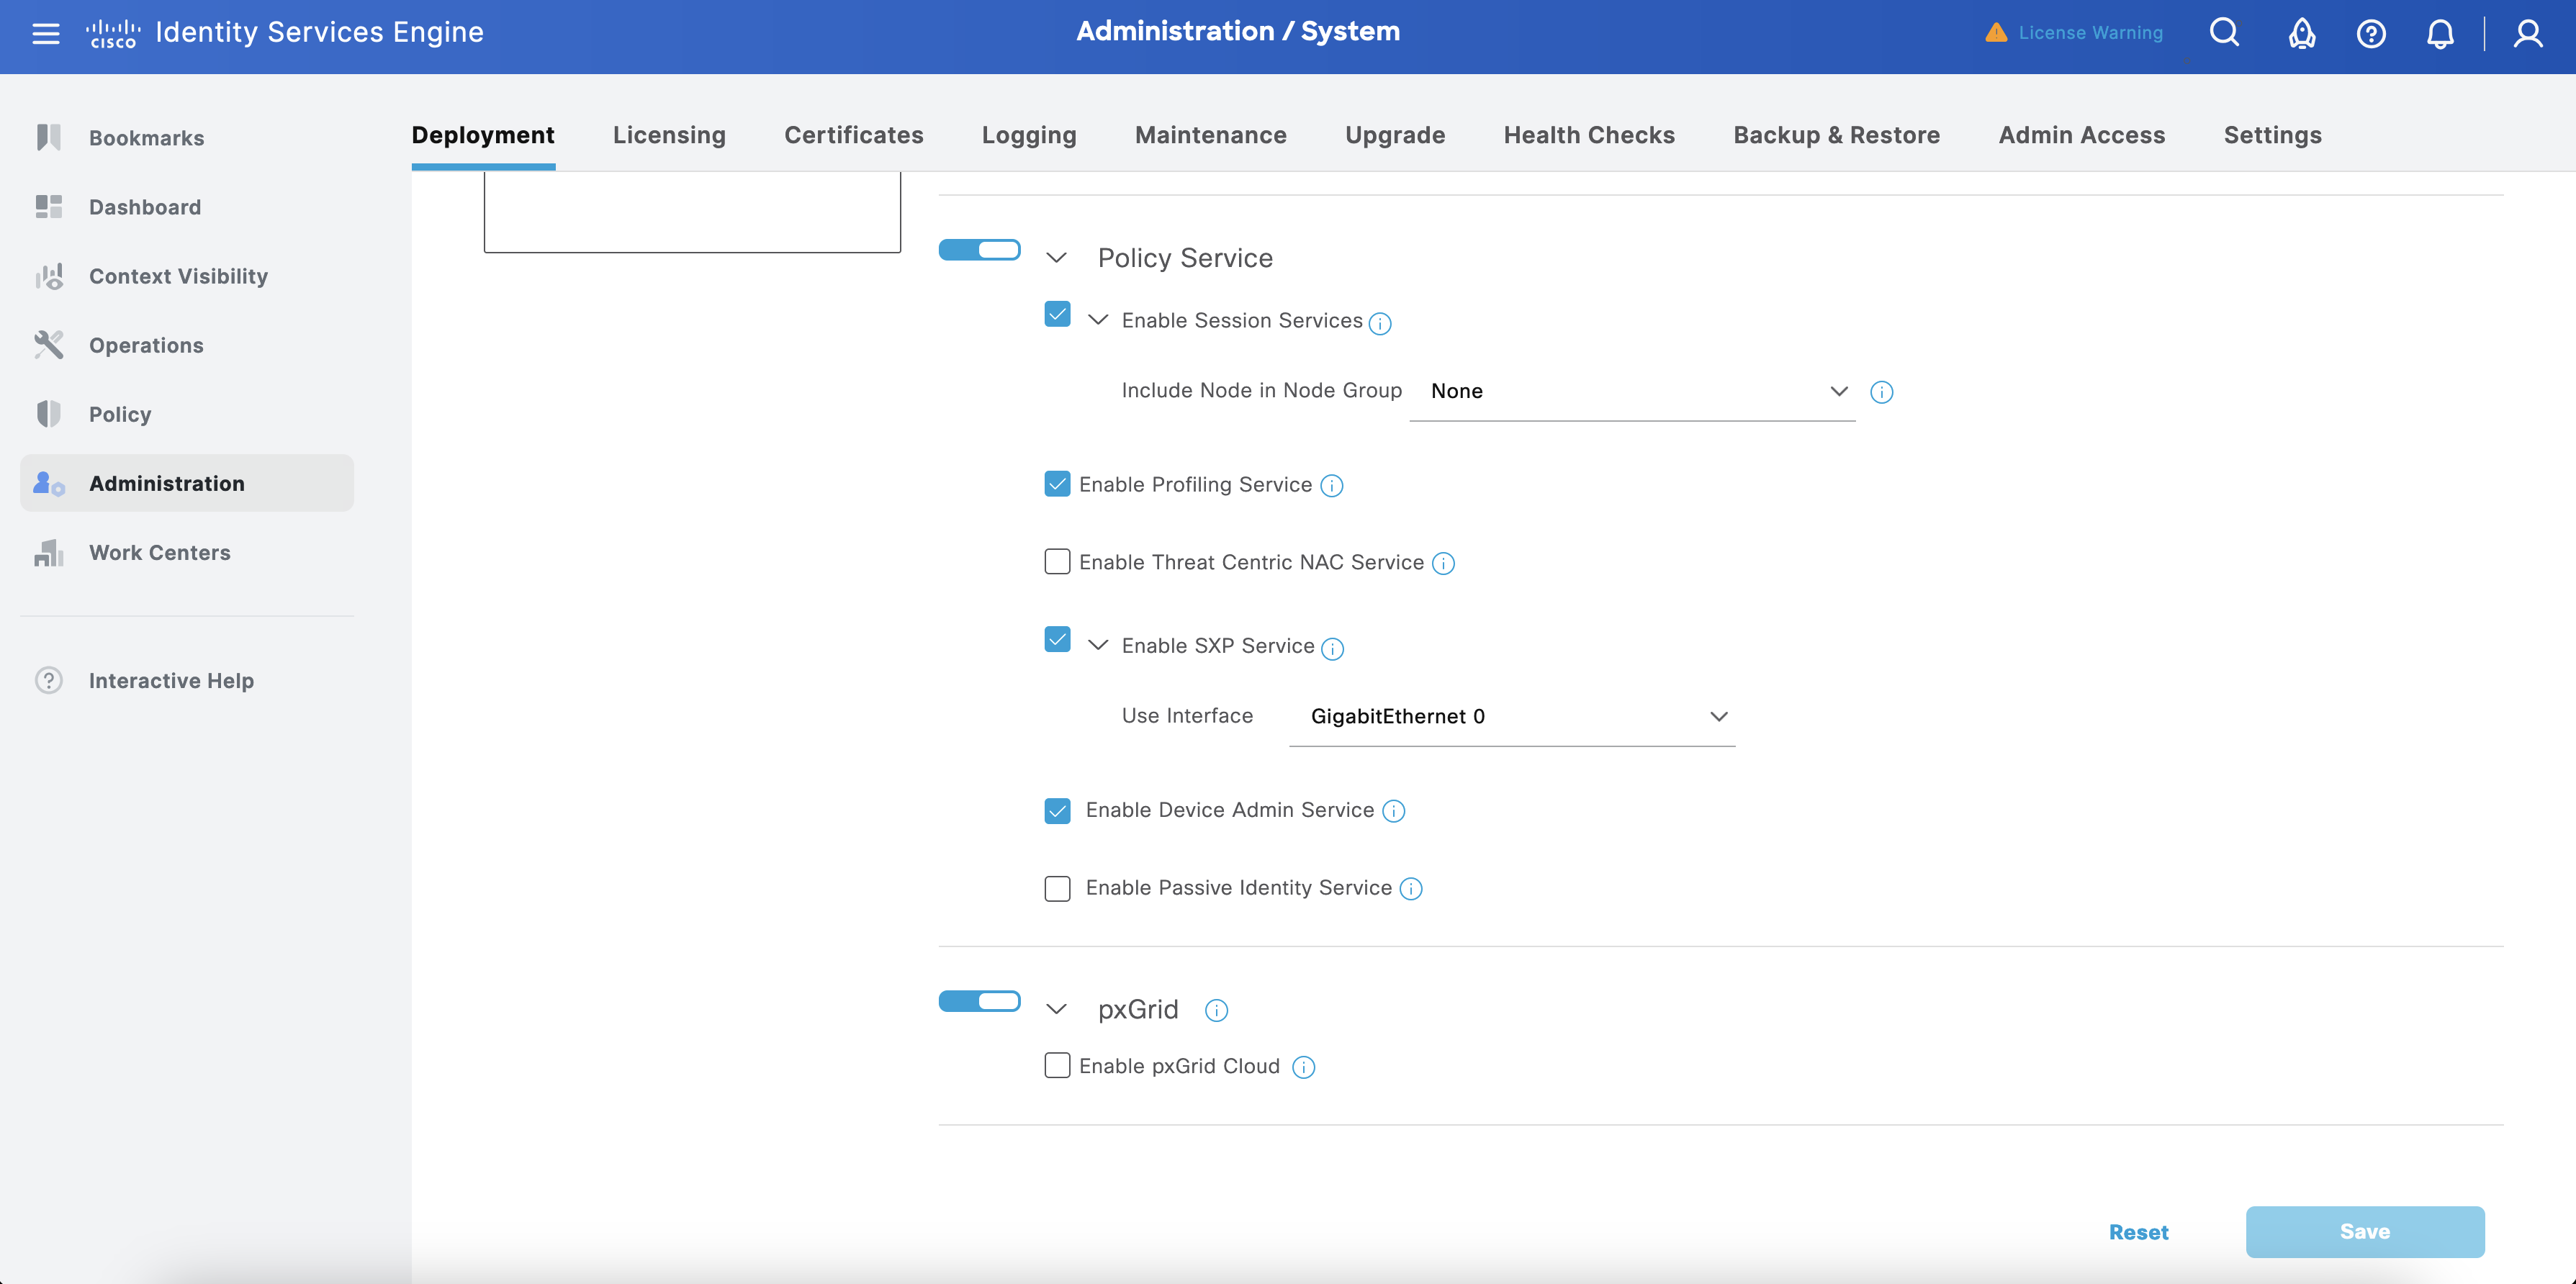Uncheck Enable Device Admin Service

[1057, 810]
